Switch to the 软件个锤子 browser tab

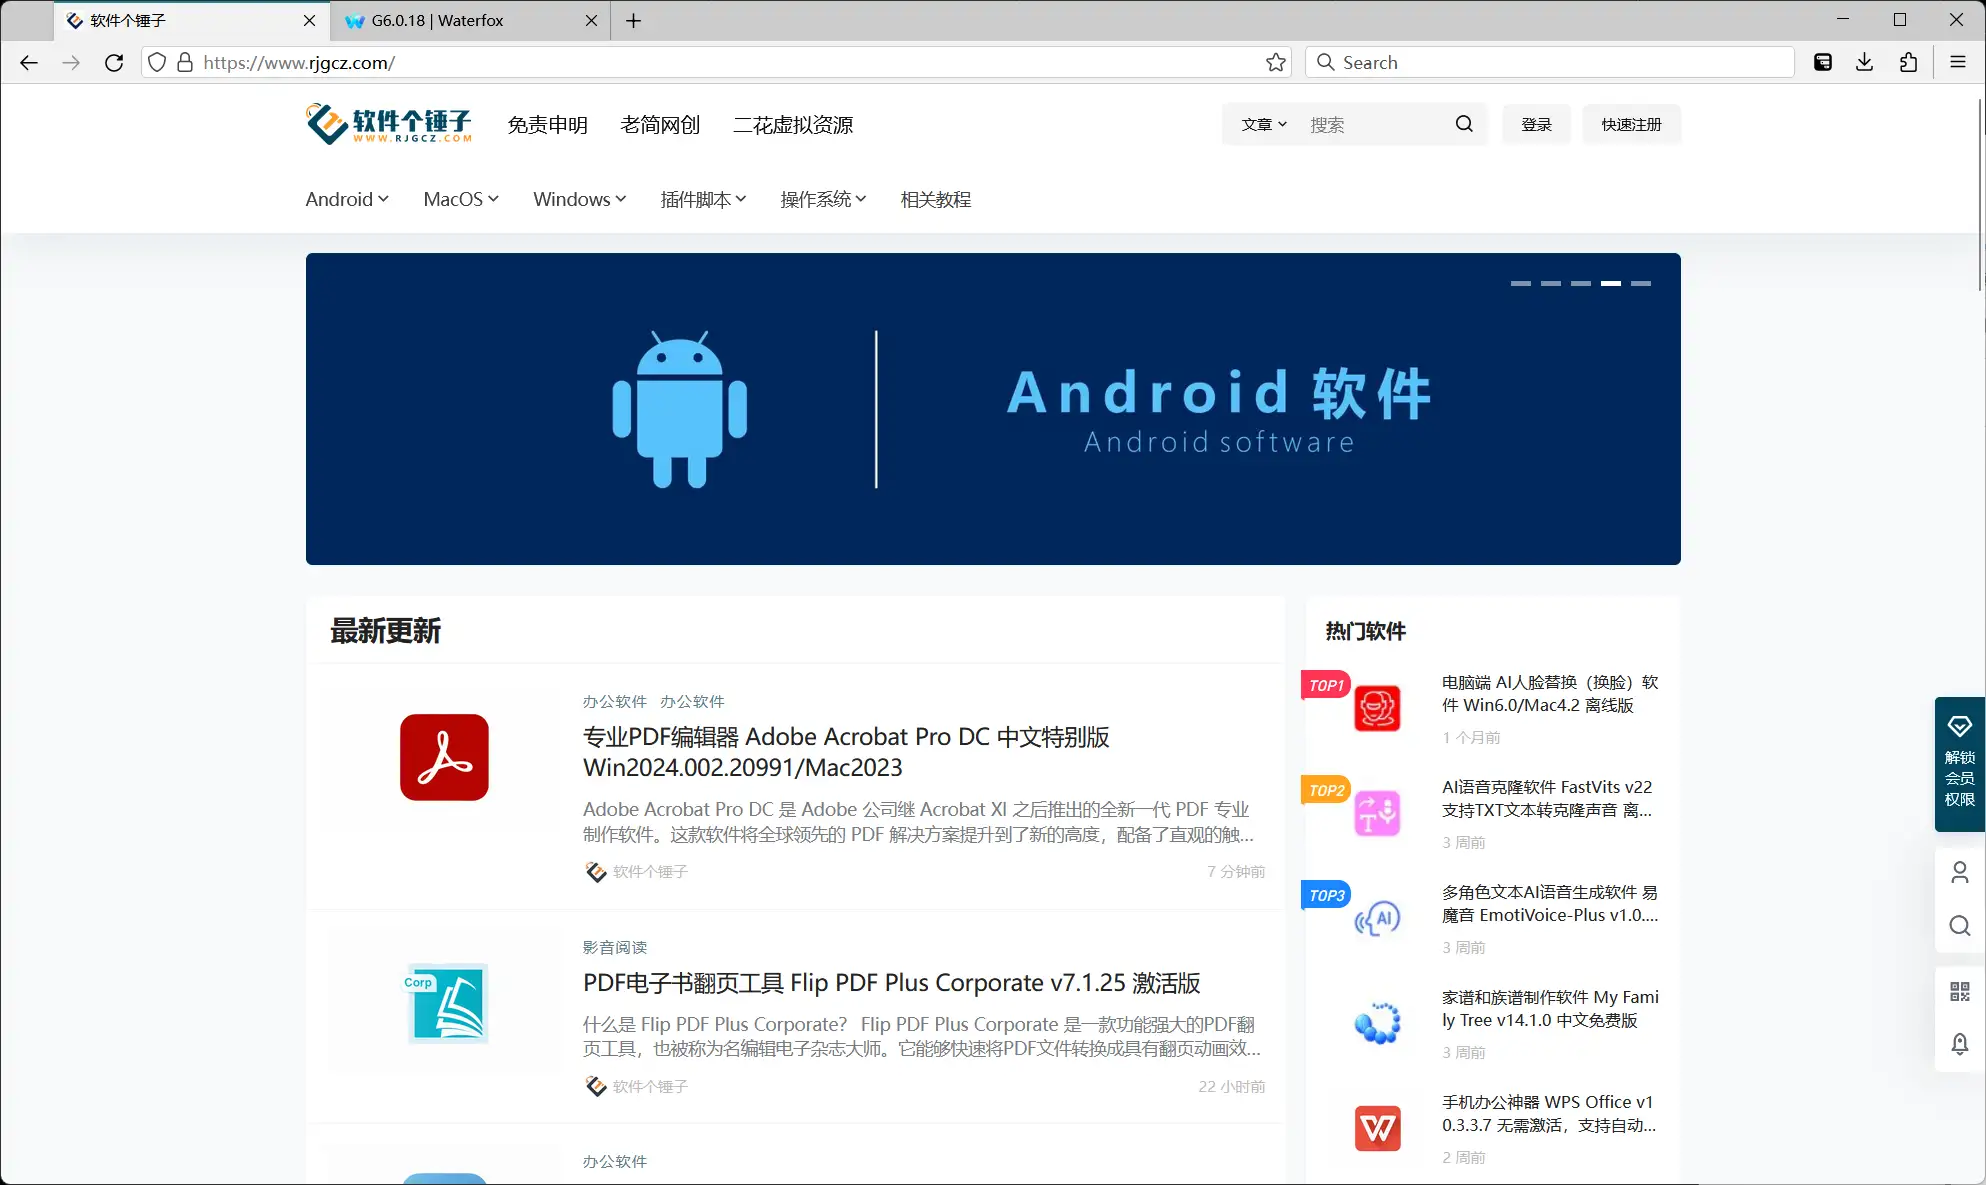coord(190,20)
